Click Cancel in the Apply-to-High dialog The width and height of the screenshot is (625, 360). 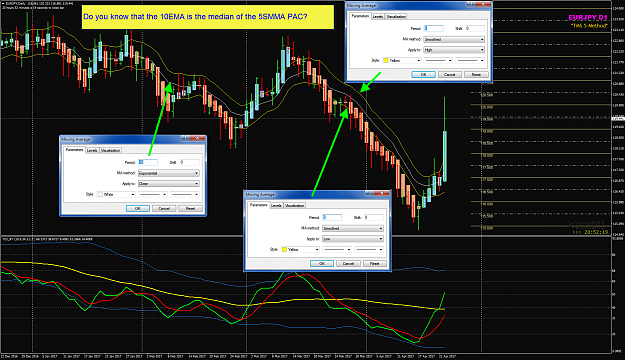click(449, 75)
